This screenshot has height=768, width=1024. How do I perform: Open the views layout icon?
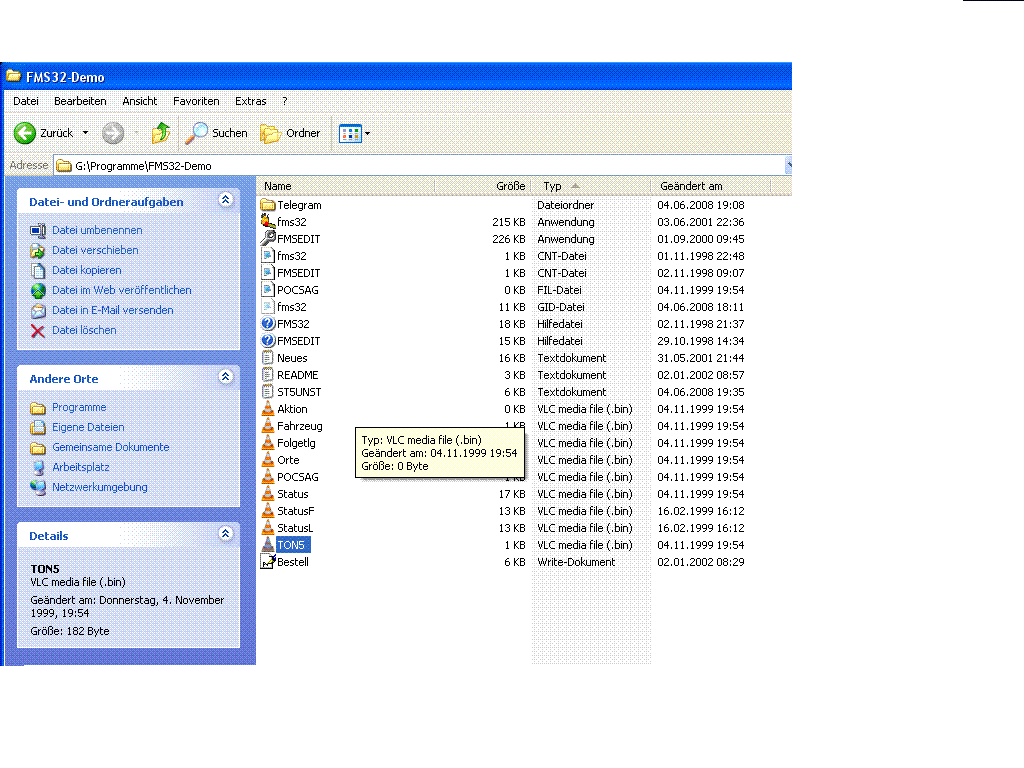point(350,133)
